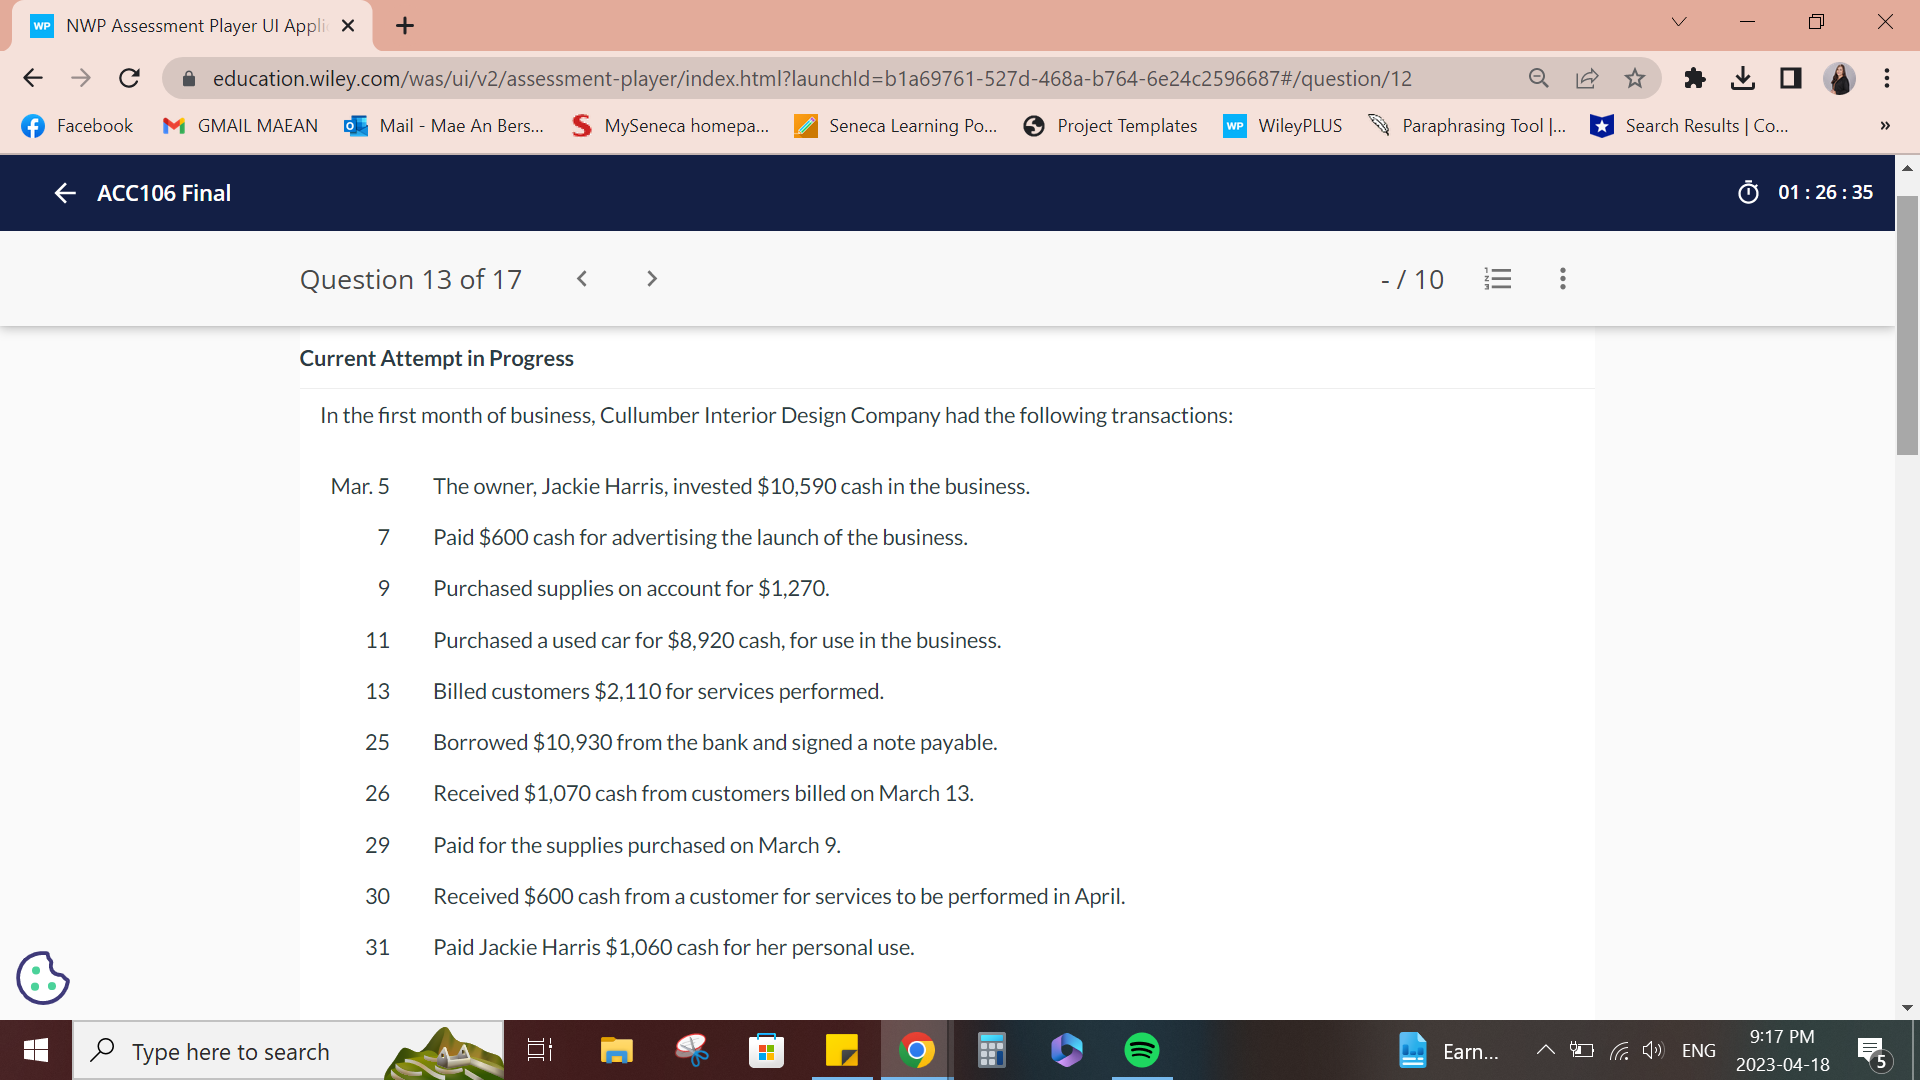This screenshot has width=1920, height=1080.
Task: Launch Calculator from the taskbar
Action: point(991,1050)
